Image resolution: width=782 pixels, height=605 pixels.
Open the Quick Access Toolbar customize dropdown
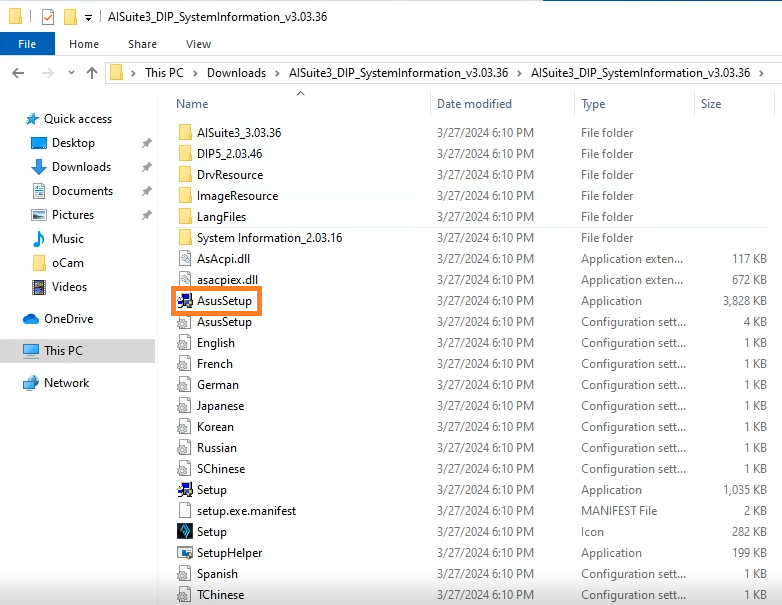click(88, 18)
